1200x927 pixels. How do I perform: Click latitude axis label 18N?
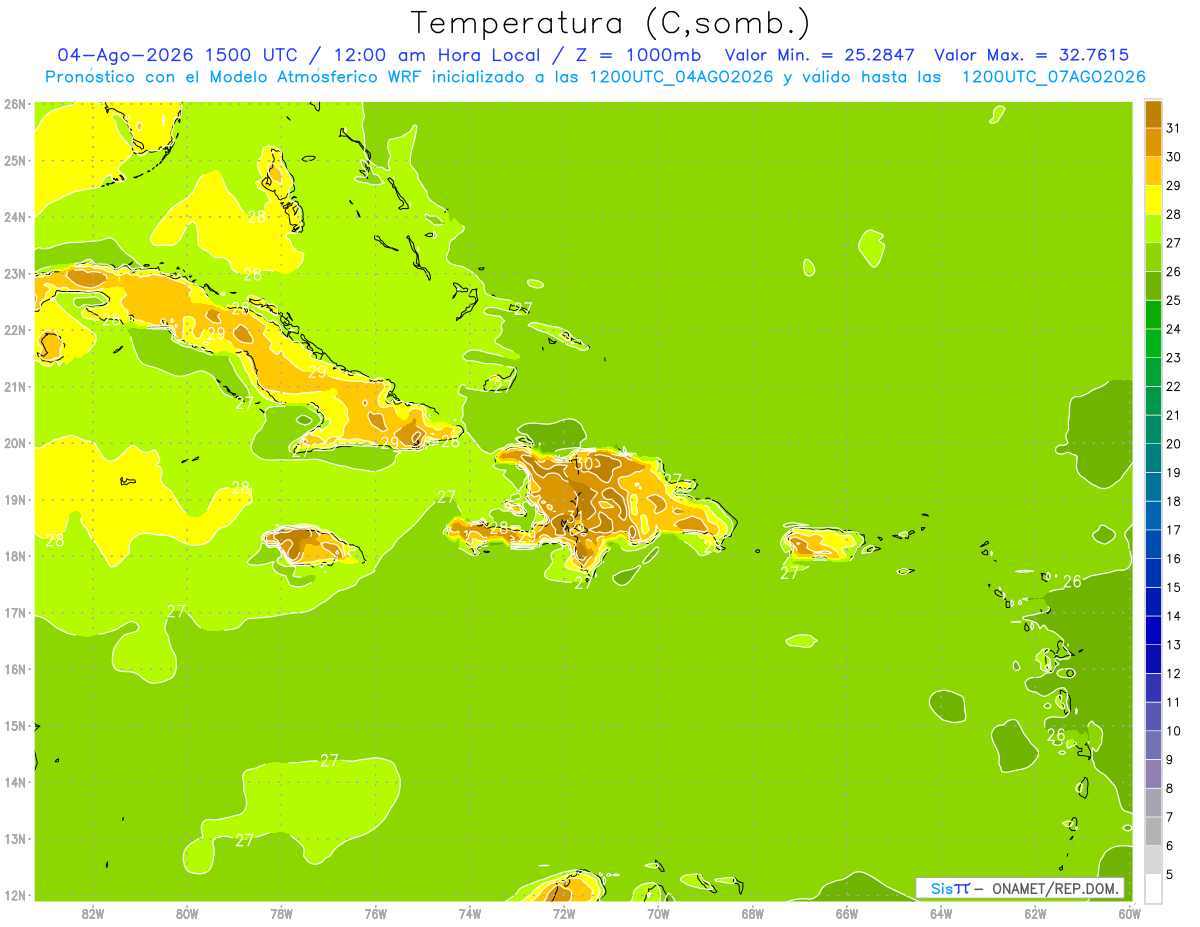coord(14,556)
